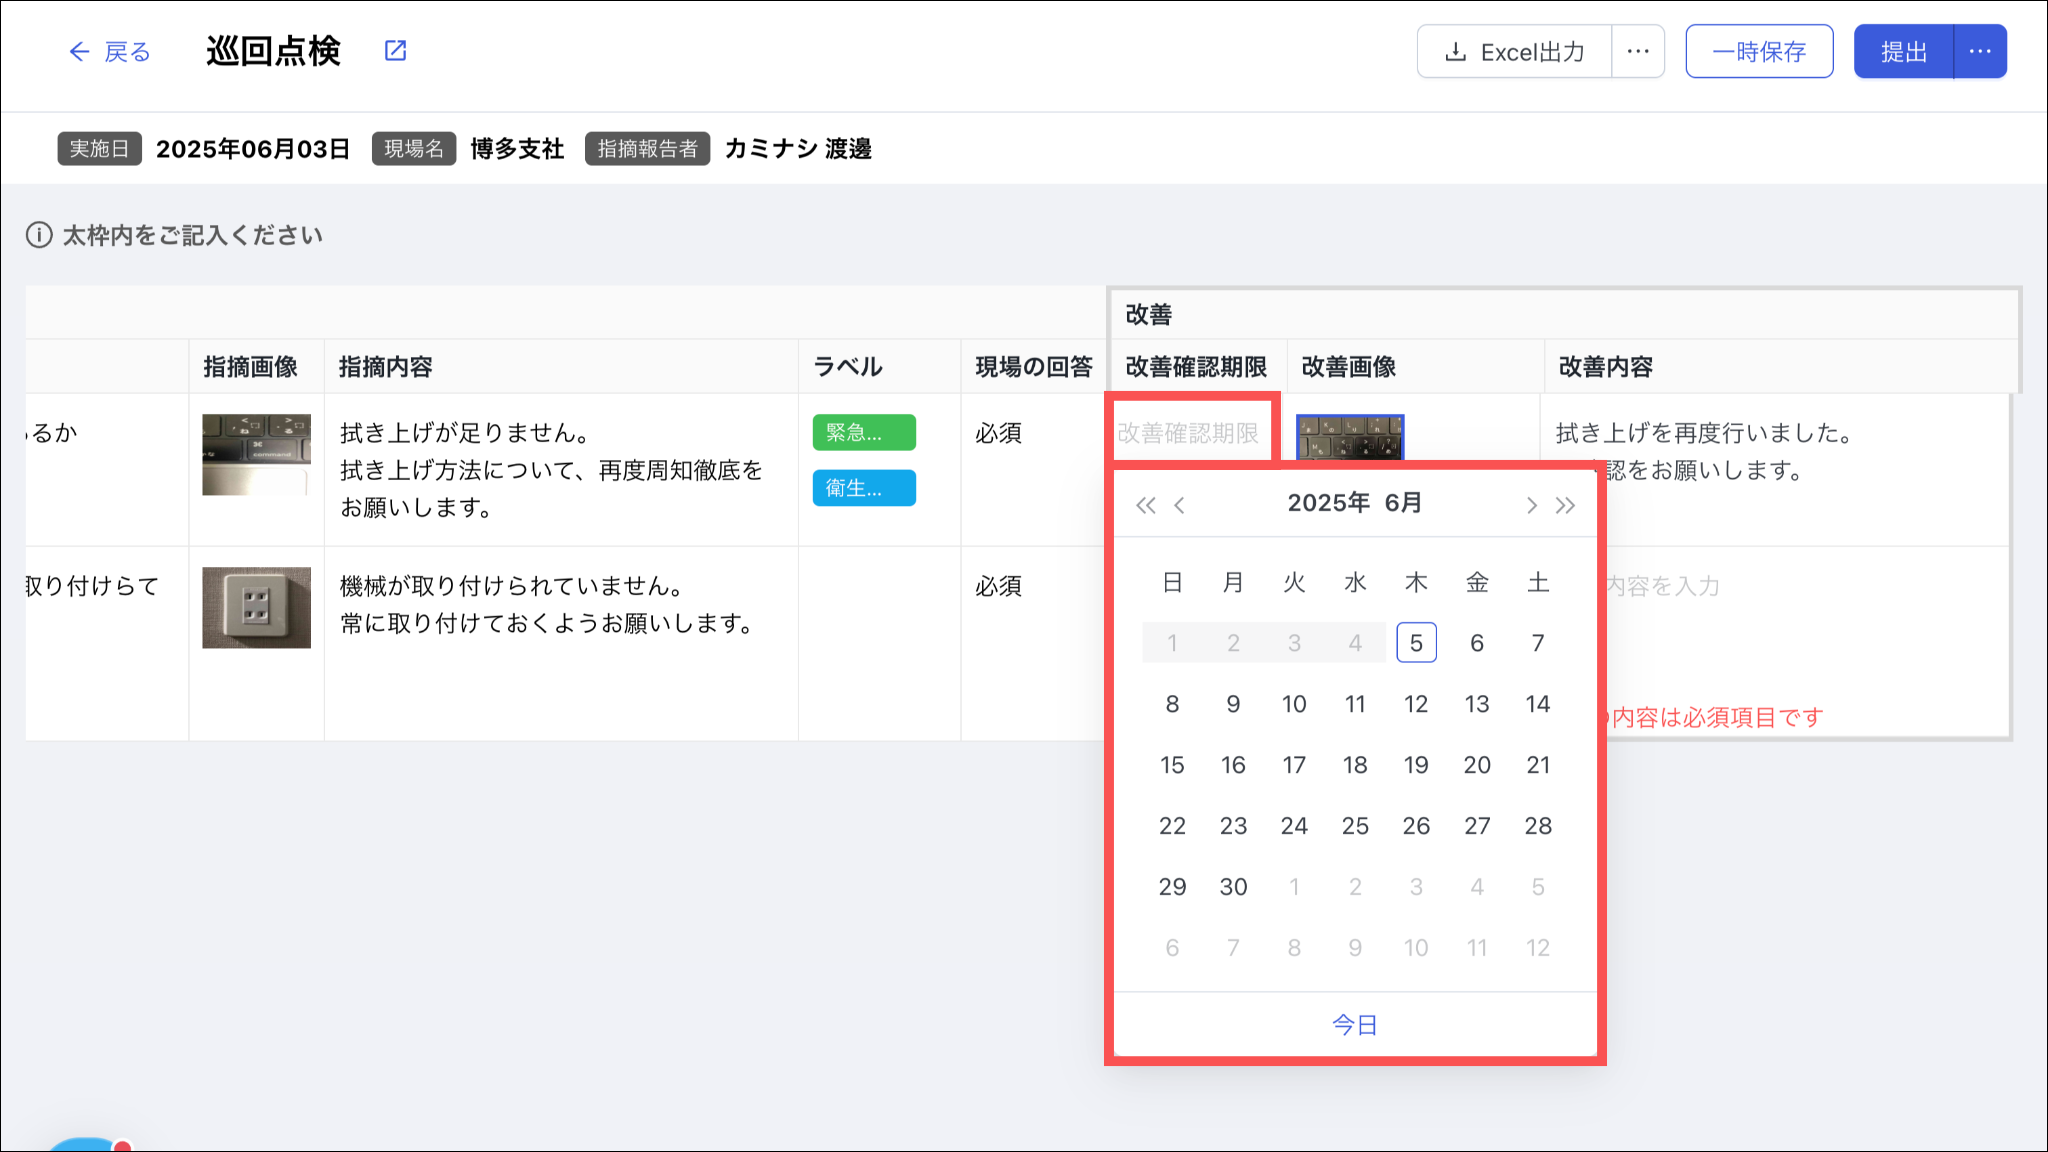Click the 2025年 year header in calendar
This screenshot has width=2048, height=1152.
pos(1328,503)
